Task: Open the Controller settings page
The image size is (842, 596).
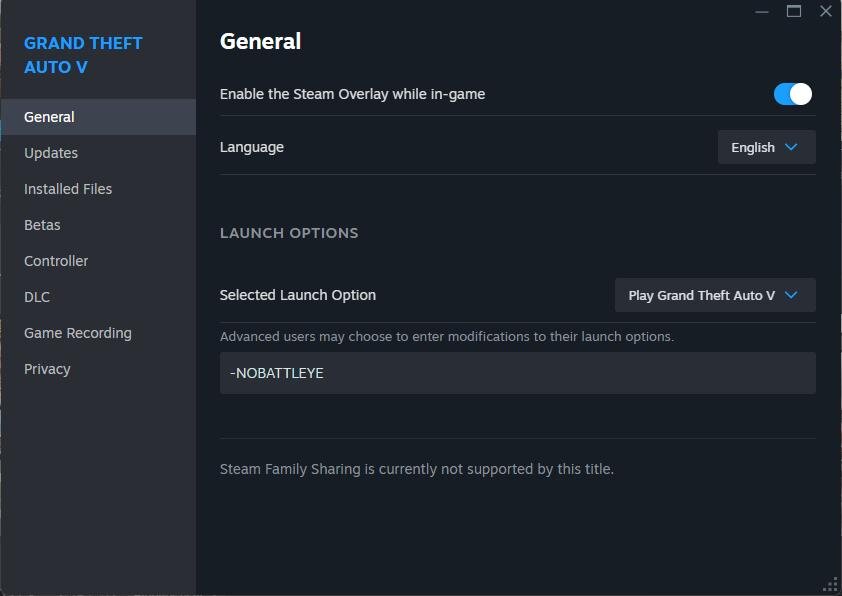Action: 56,261
